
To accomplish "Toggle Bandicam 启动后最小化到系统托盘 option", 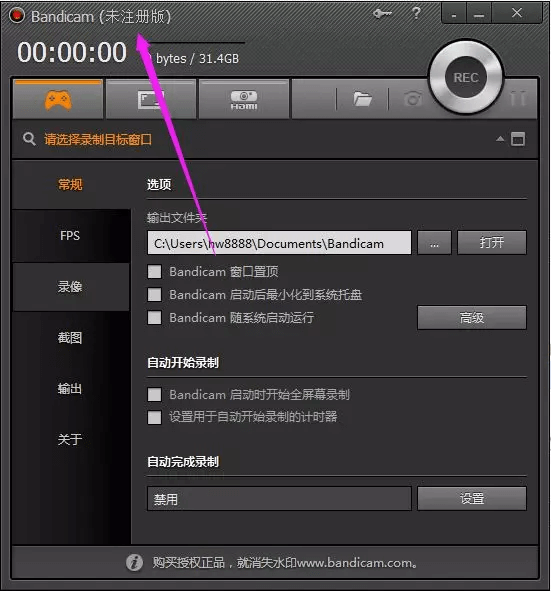I will coord(155,295).
